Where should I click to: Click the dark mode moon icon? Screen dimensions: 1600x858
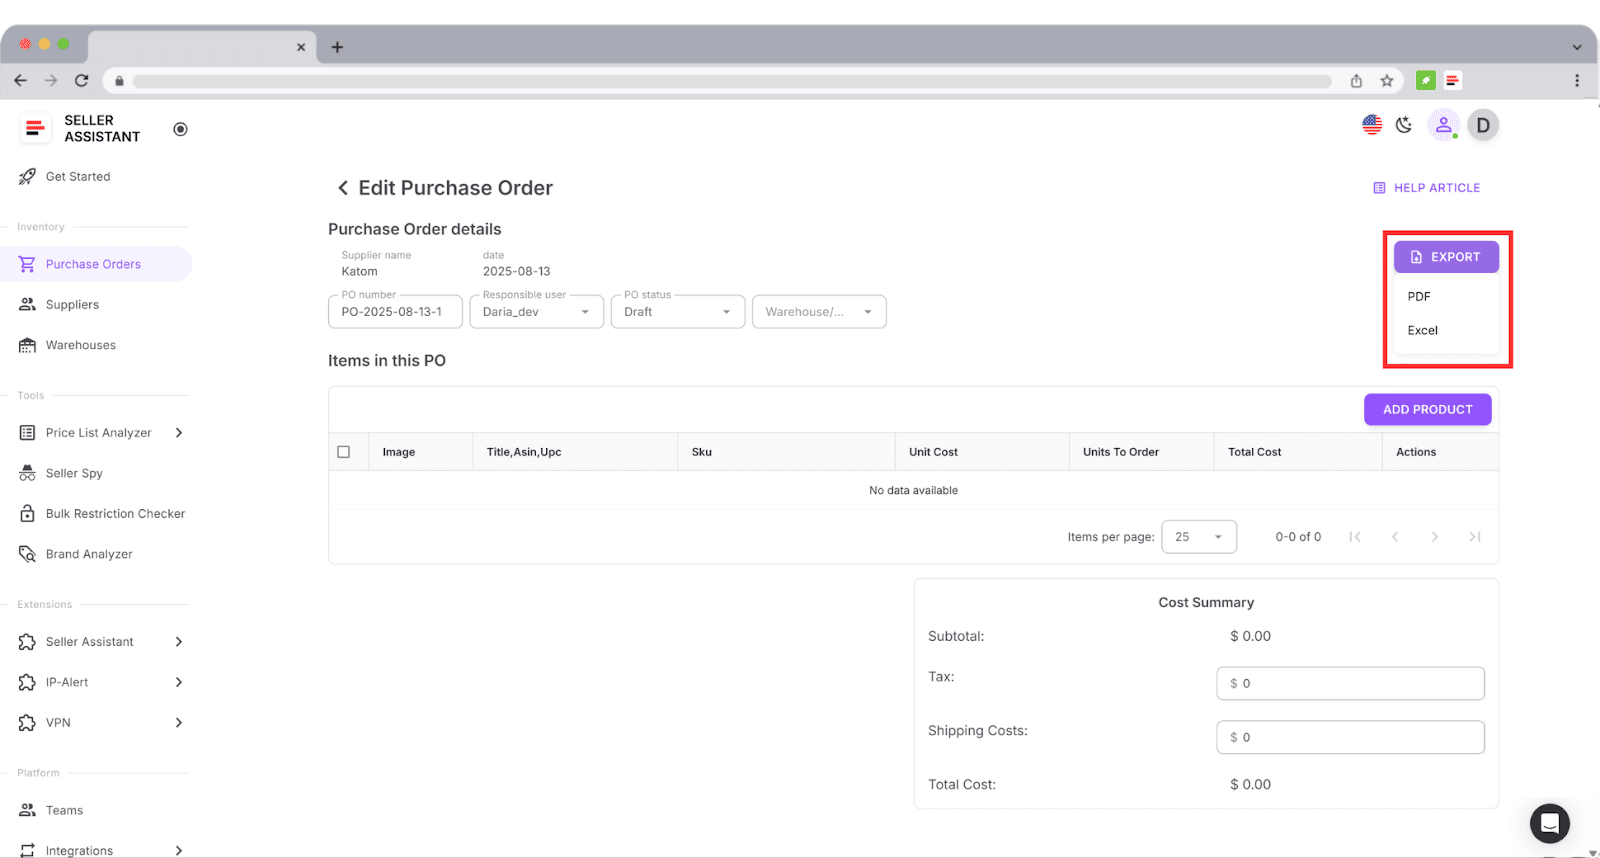click(x=1404, y=125)
